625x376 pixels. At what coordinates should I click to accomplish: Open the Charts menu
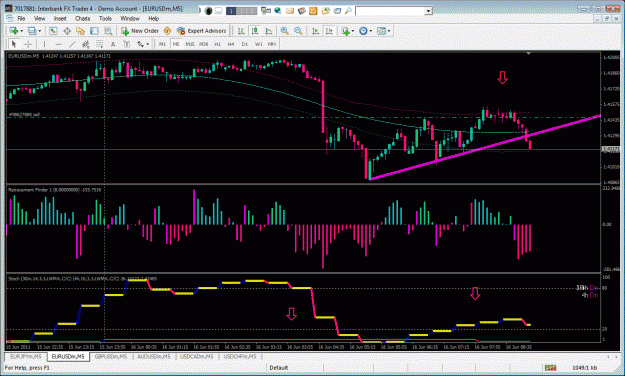pos(83,18)
